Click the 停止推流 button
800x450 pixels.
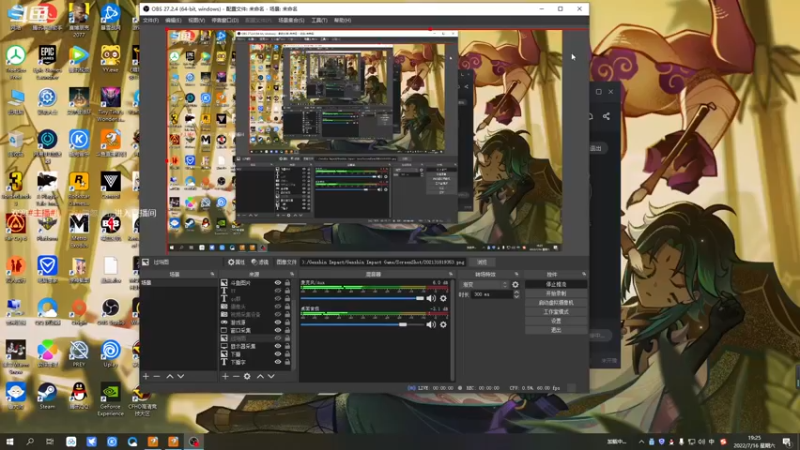coord(556,284)
